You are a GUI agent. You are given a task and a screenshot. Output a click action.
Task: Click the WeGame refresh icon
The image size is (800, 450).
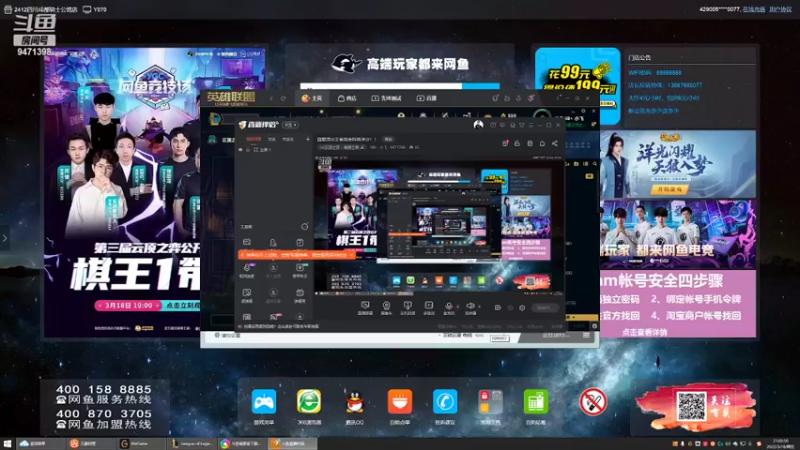[x=283, y=98]
